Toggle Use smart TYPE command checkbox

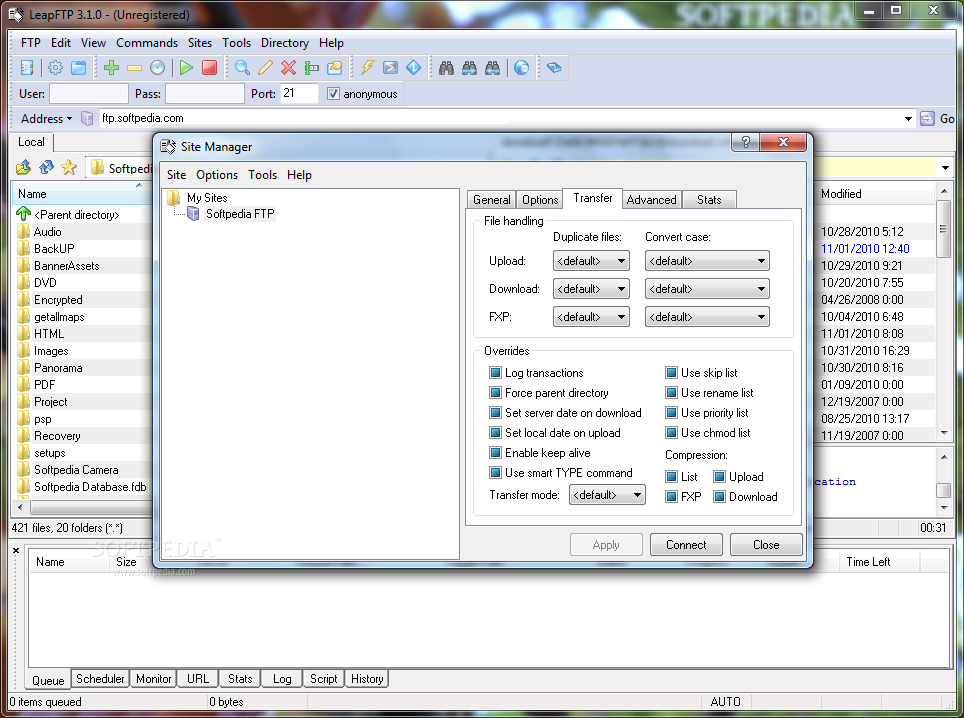pos(496,473)
